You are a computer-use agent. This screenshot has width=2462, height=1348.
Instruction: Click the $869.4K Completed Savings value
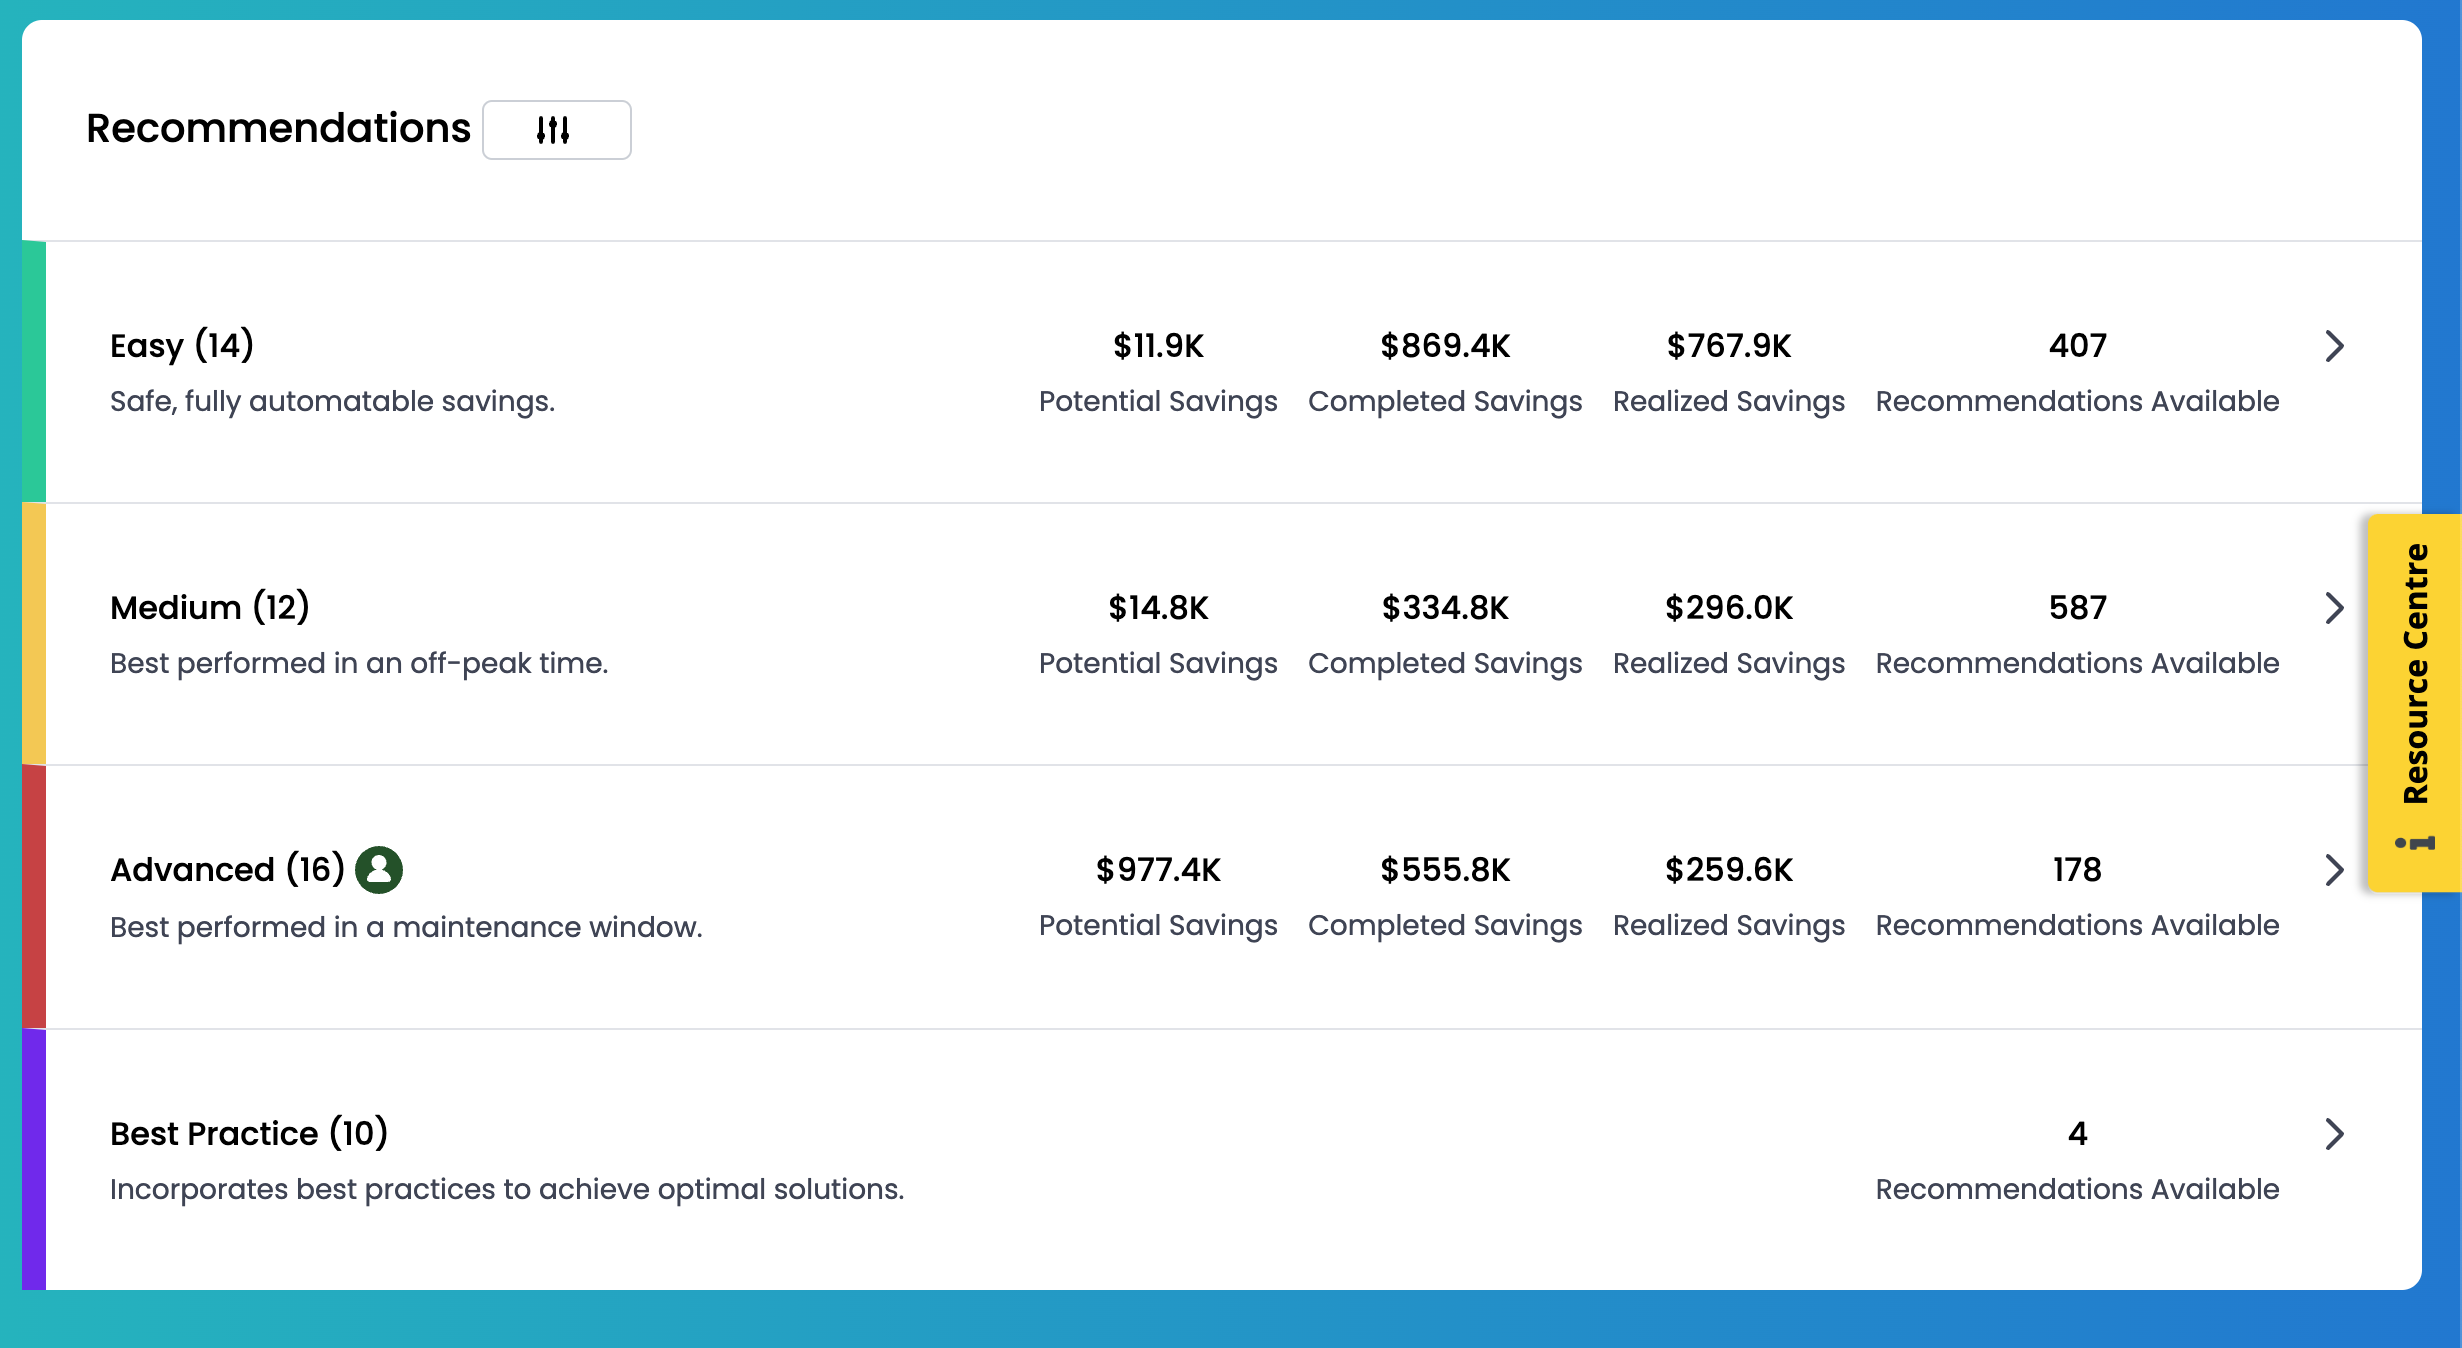[1445, 346]
